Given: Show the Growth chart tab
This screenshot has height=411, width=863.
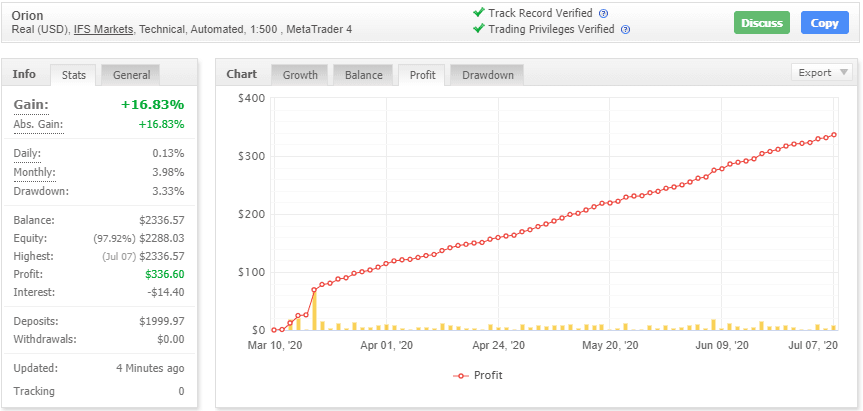Looking at the screenshot, I should [300, 75].
